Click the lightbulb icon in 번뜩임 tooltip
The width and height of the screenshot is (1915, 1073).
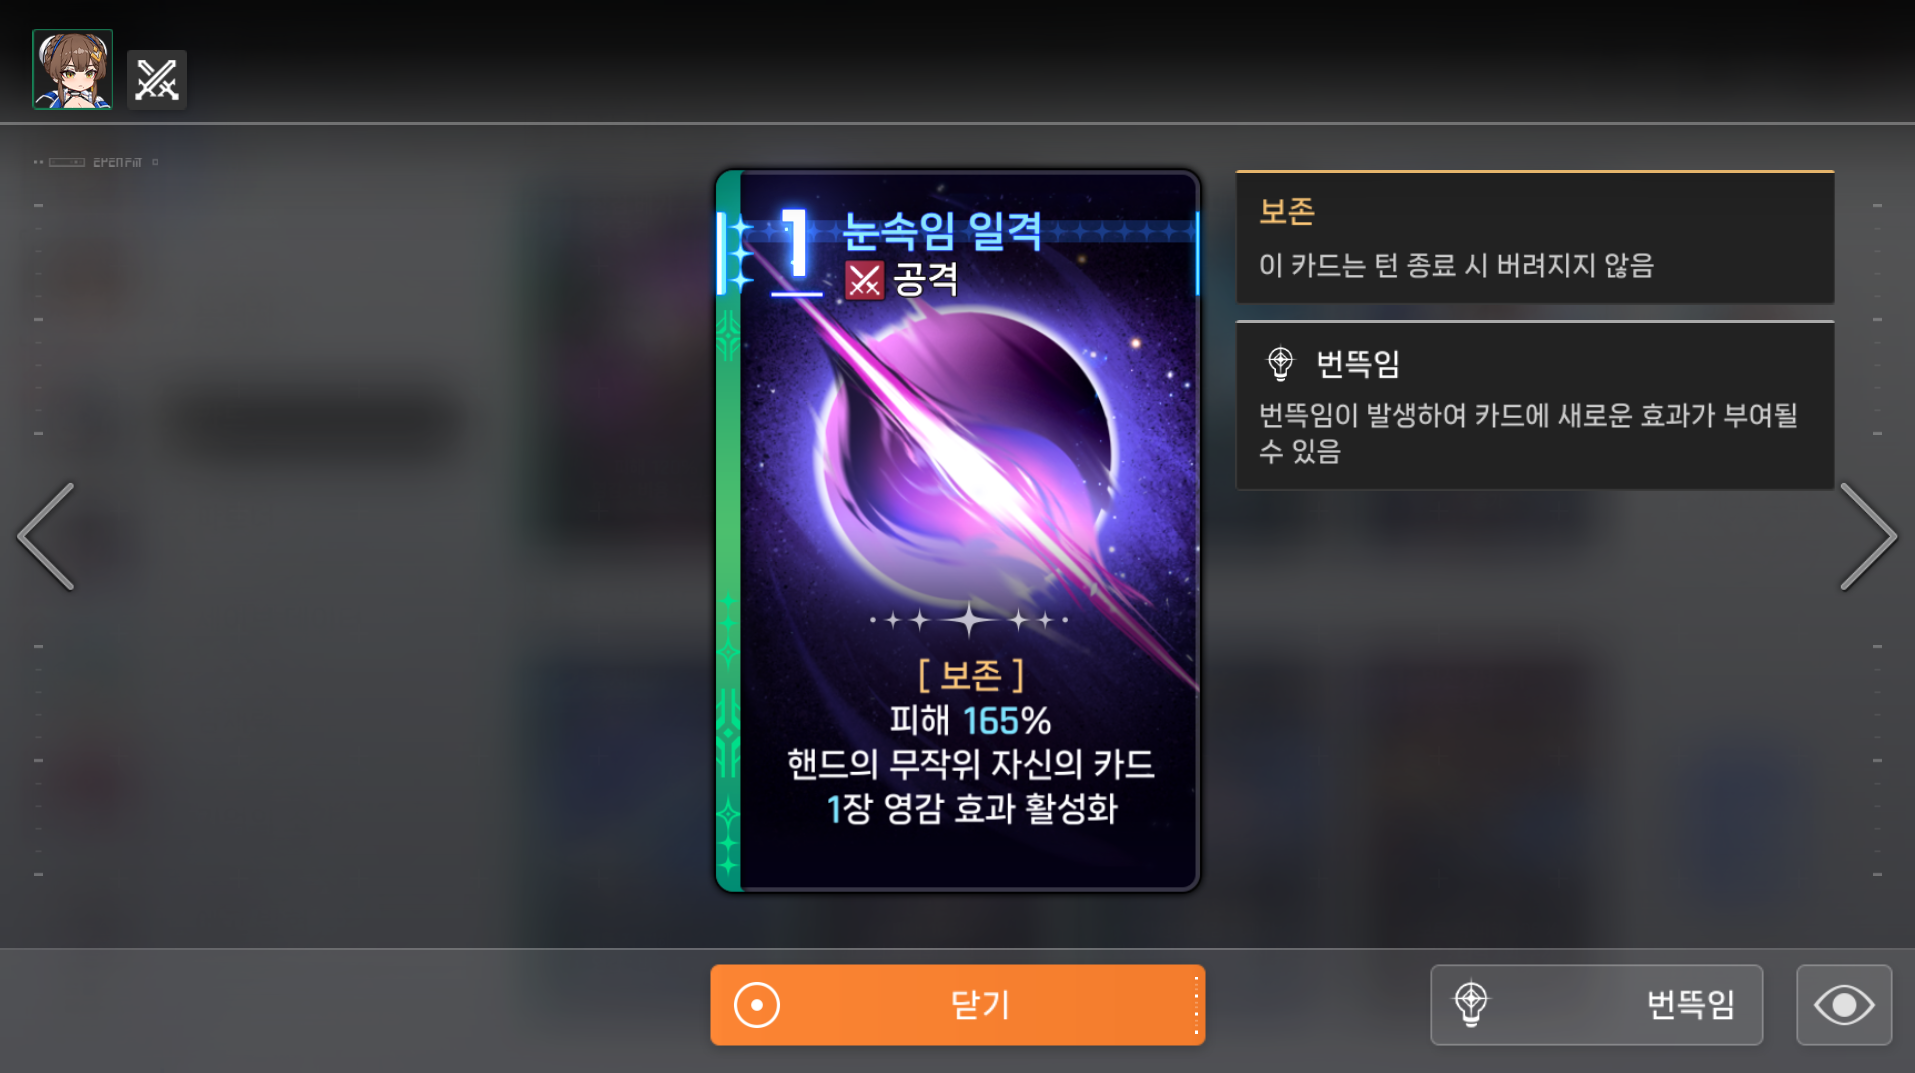coord(1280,364)
